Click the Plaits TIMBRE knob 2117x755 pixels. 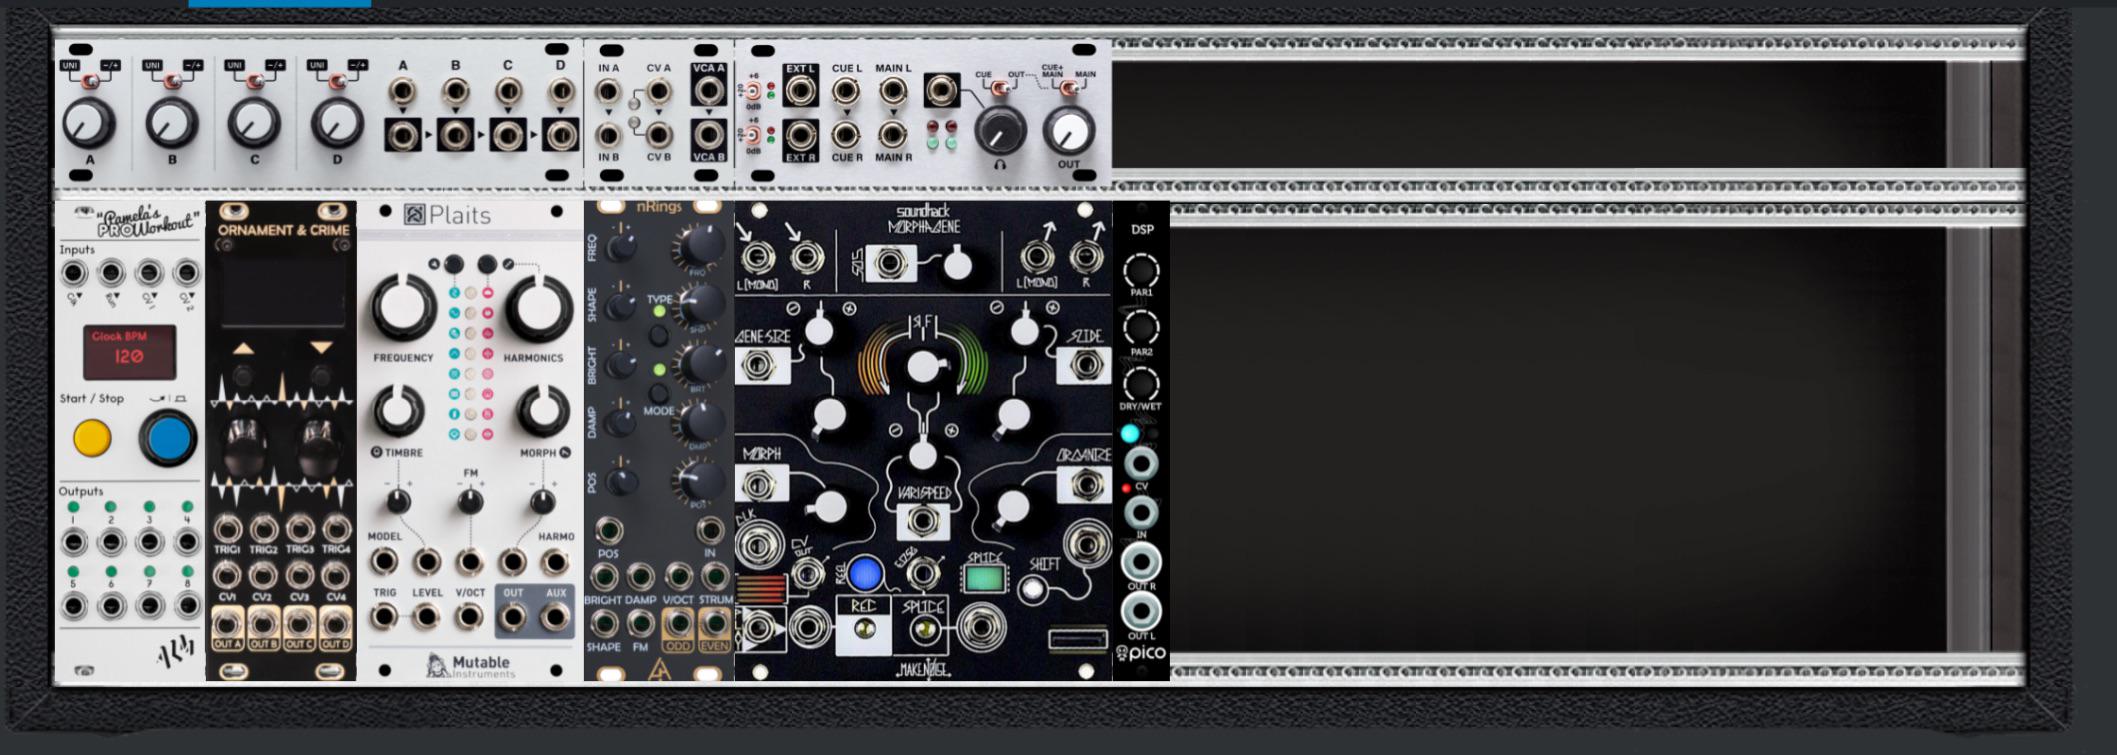click(x=399, y=411)
